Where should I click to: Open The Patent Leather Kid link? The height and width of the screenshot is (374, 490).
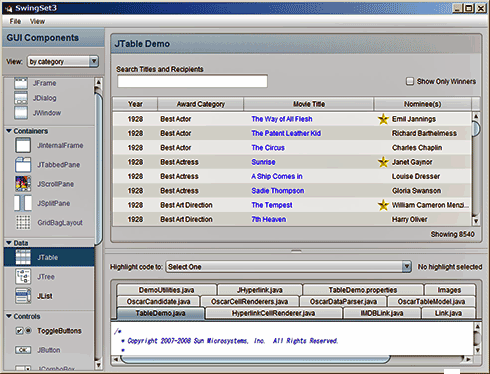click(286, 133)
